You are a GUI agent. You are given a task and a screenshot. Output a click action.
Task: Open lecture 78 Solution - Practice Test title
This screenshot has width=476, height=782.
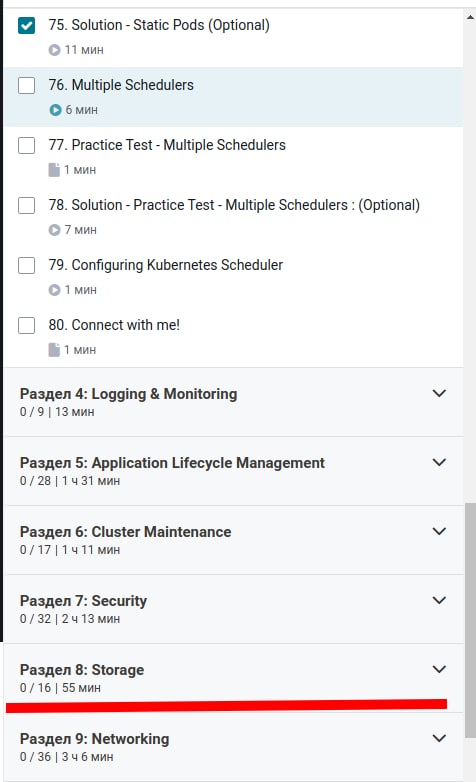click(x=234, y=205)
